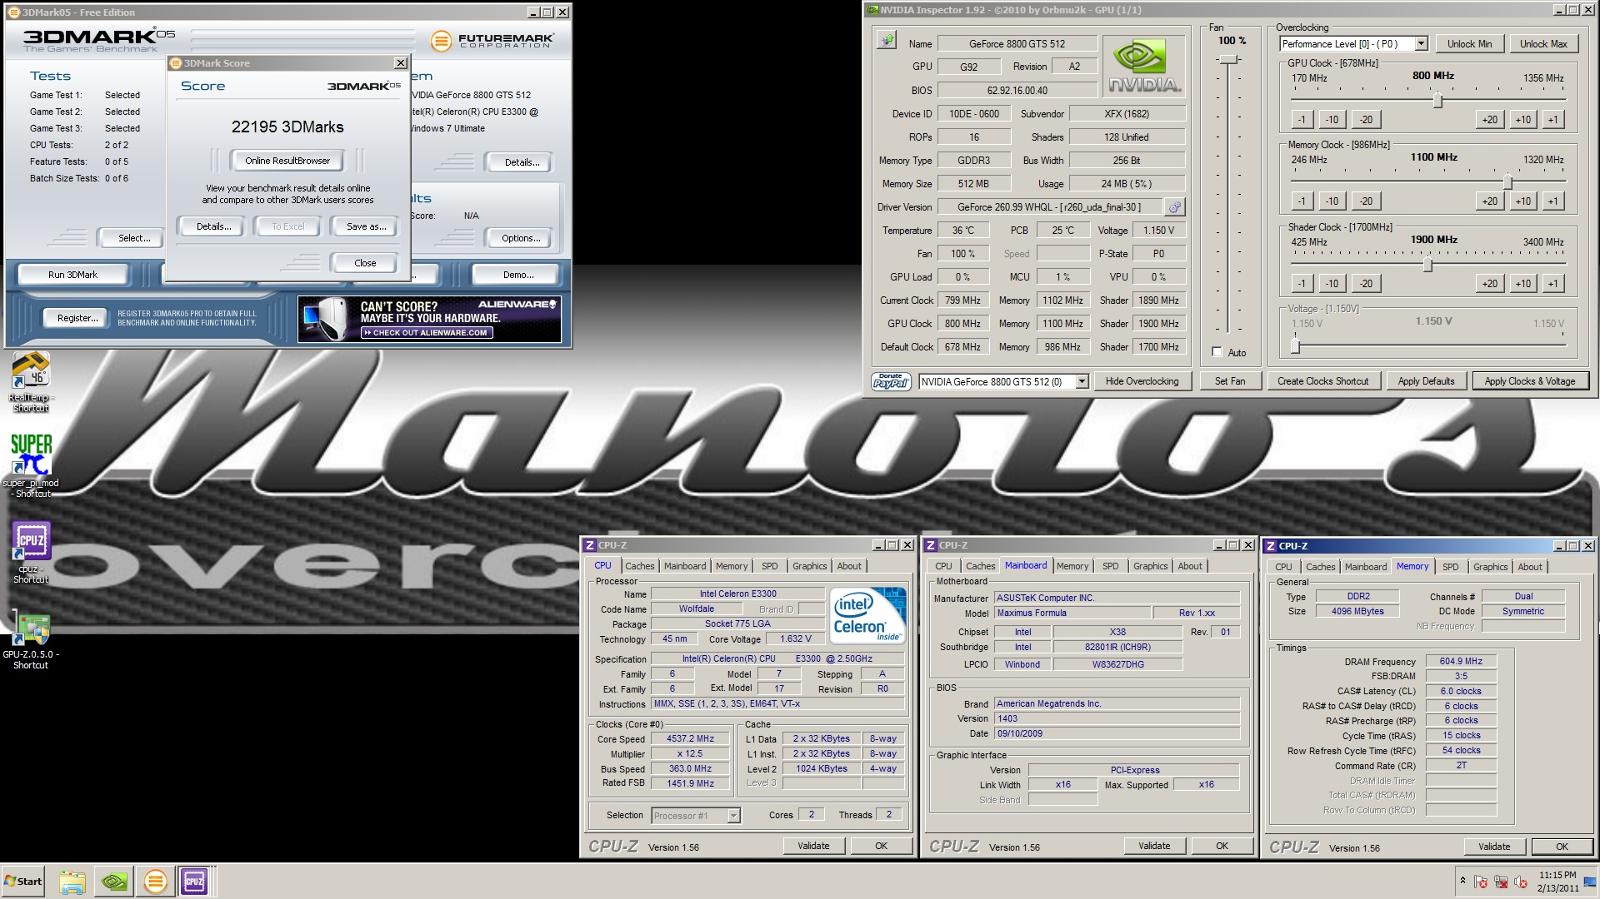This screenshot has width=1600, height=899.
Task: Click Demo button in 3DMark05
Action: pyautogui.click(x=517, y=275)
